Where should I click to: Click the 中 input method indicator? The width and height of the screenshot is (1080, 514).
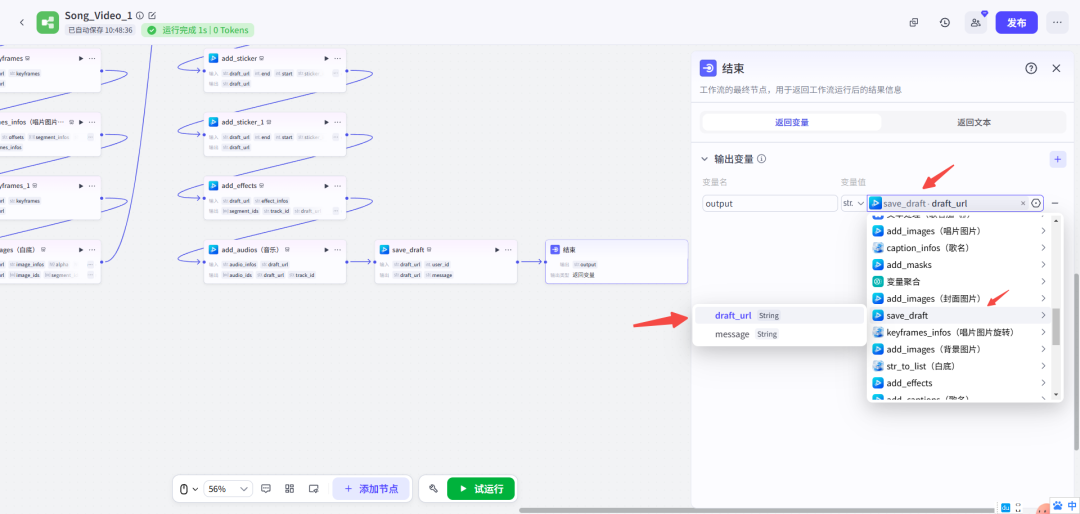pyautogui.click(x=1072, y=506)
